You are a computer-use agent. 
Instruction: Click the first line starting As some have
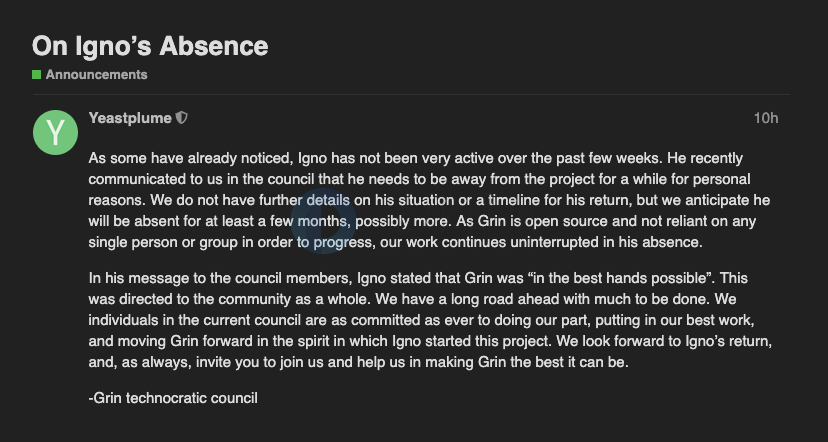pos(416,158)
